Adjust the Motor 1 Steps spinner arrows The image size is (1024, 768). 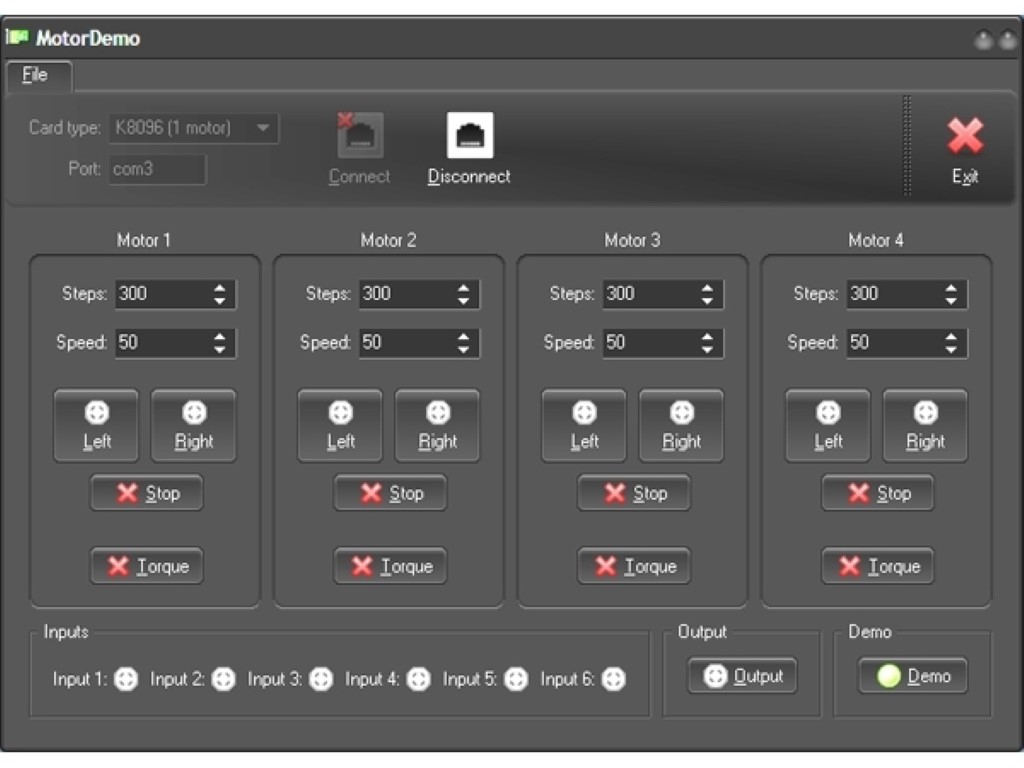220,294
